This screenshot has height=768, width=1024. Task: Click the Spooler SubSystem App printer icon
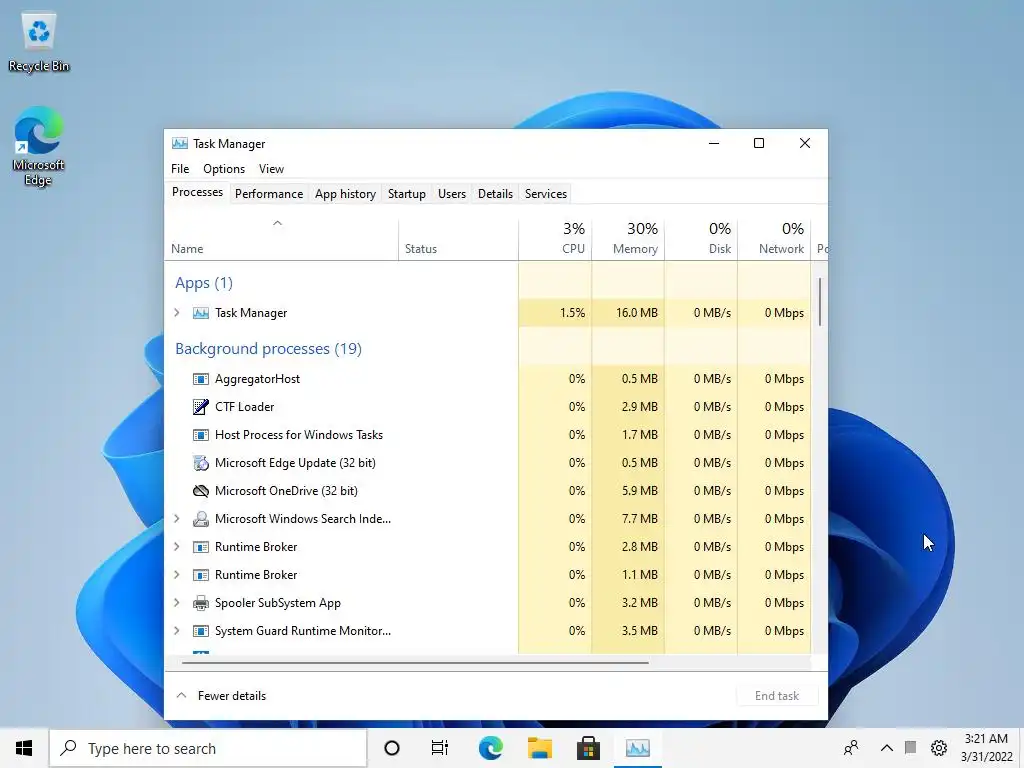point(200,603)
